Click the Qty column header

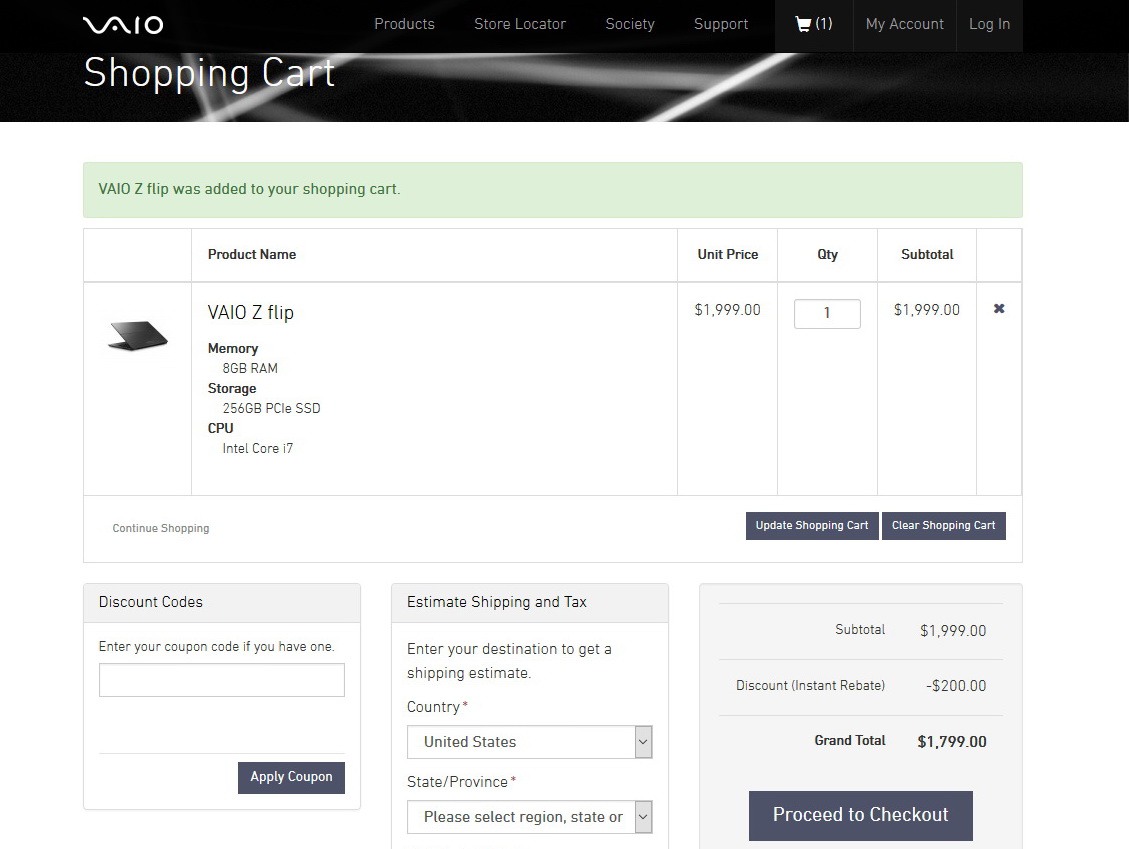click(x=827, y=254)
